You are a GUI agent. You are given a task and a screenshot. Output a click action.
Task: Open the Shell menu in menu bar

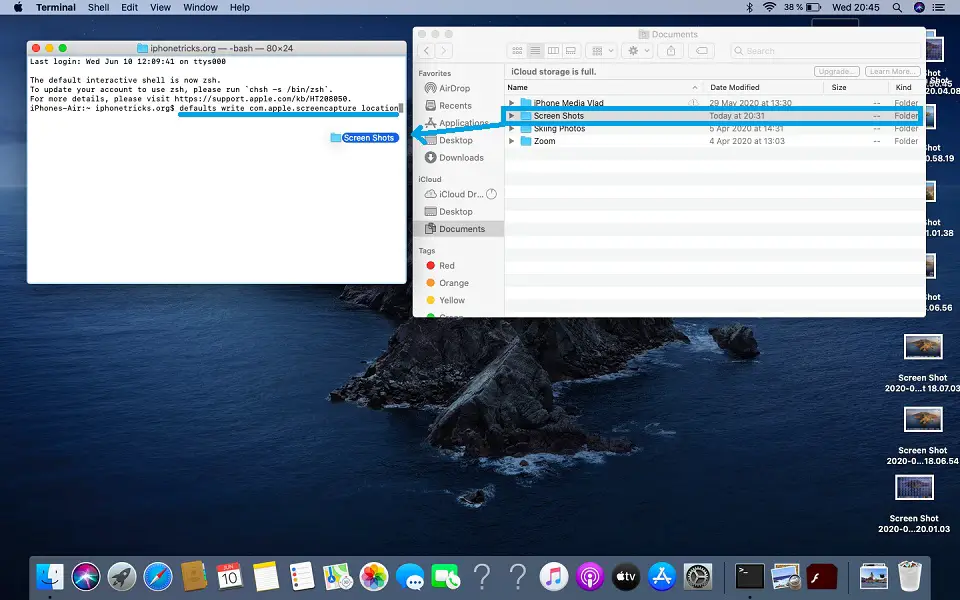pos(98,7)
